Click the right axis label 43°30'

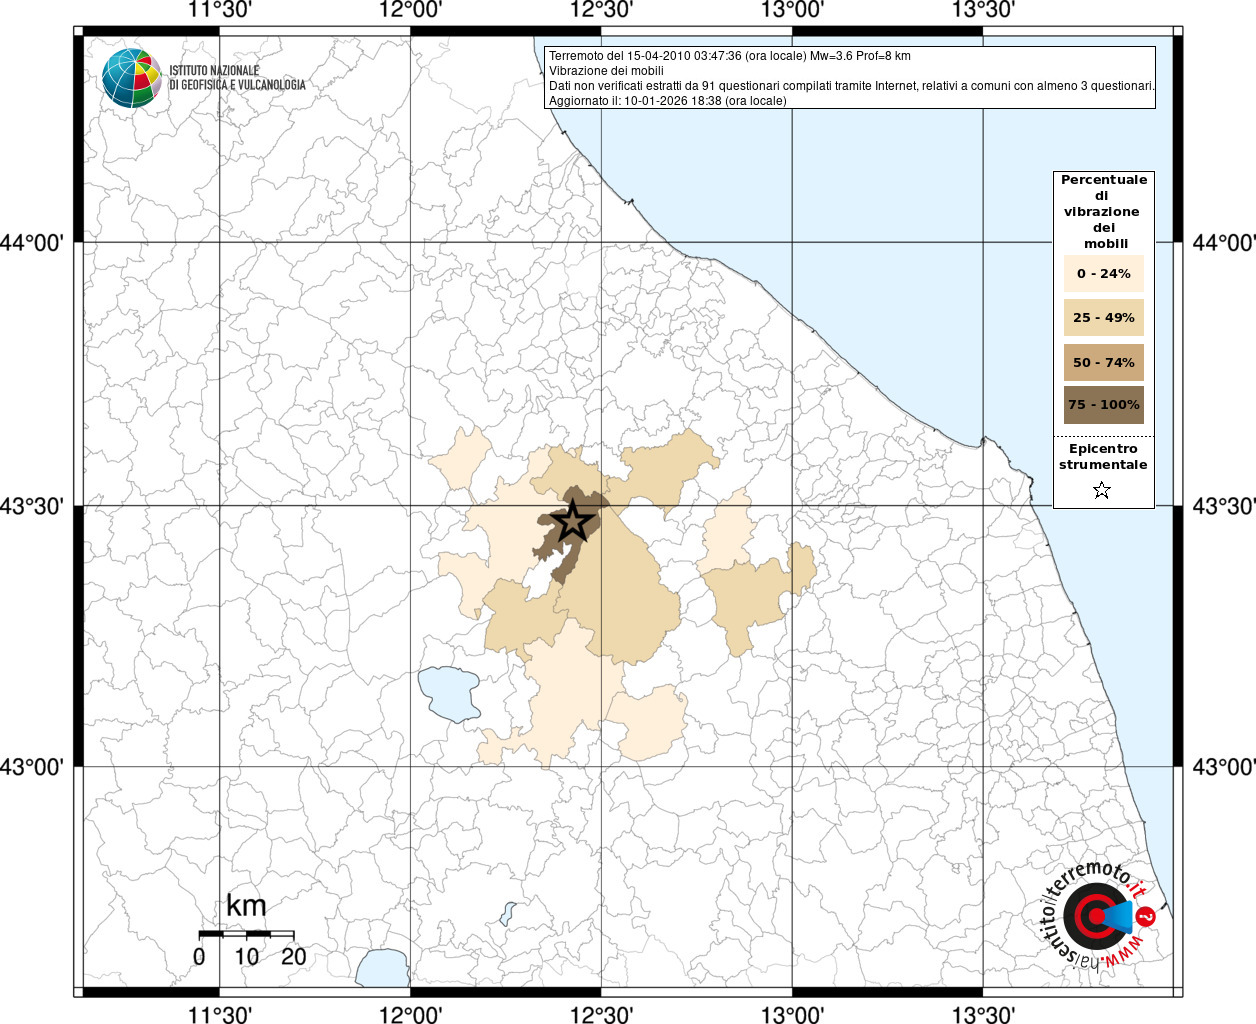[1223, 506]
